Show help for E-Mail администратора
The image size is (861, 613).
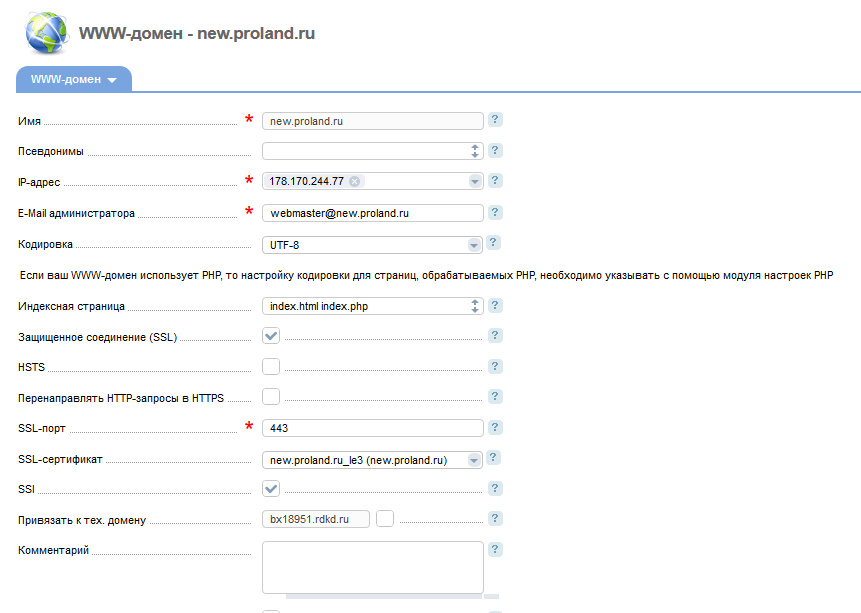(x=495, y=213)
